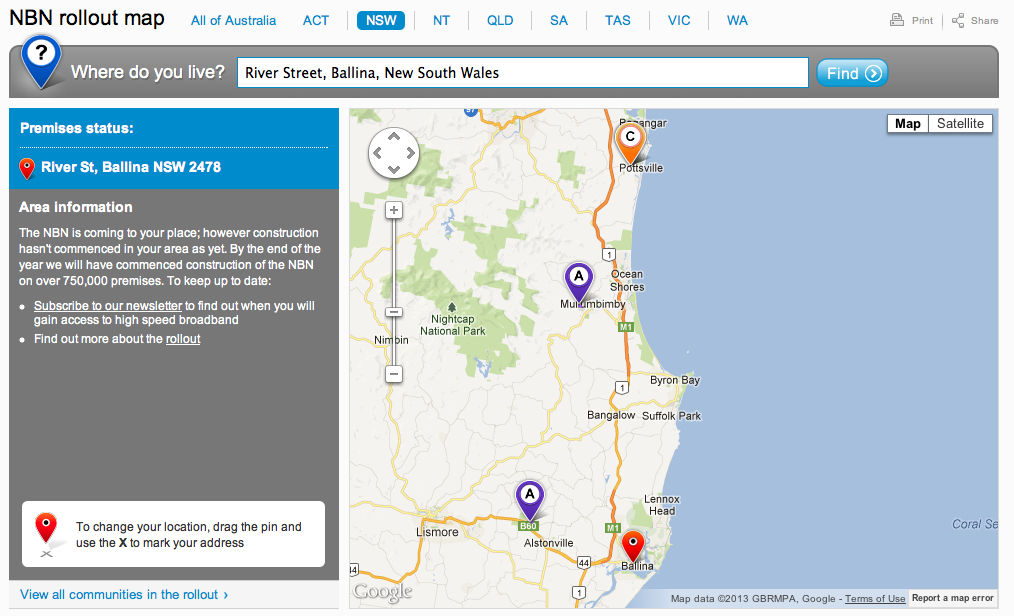This screenshot has height=616, width=1014.
Task: Click the Lennox Head map label
Action: (662, 505)
